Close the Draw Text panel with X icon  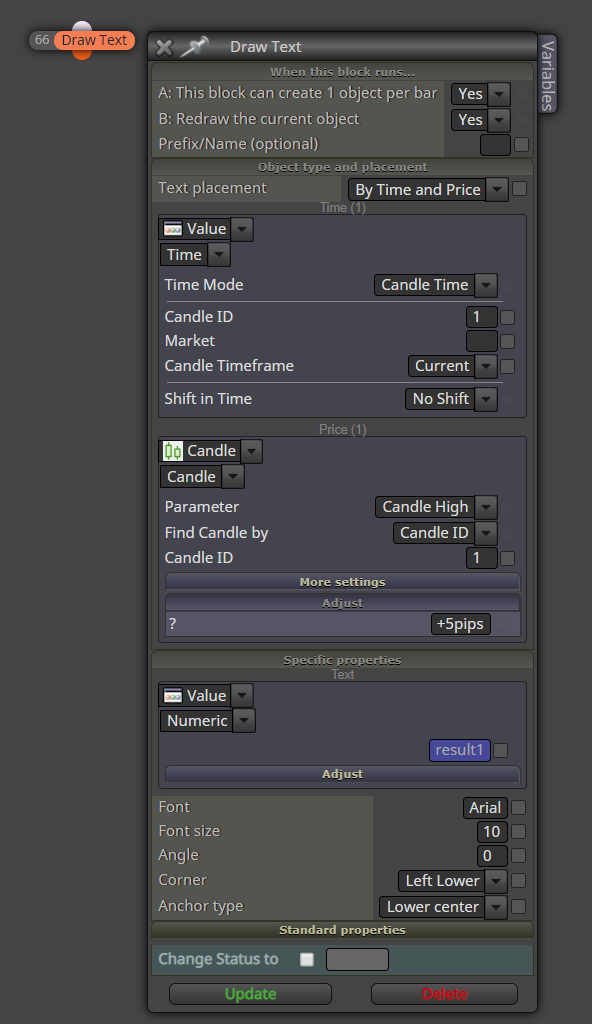coord(164,47)
